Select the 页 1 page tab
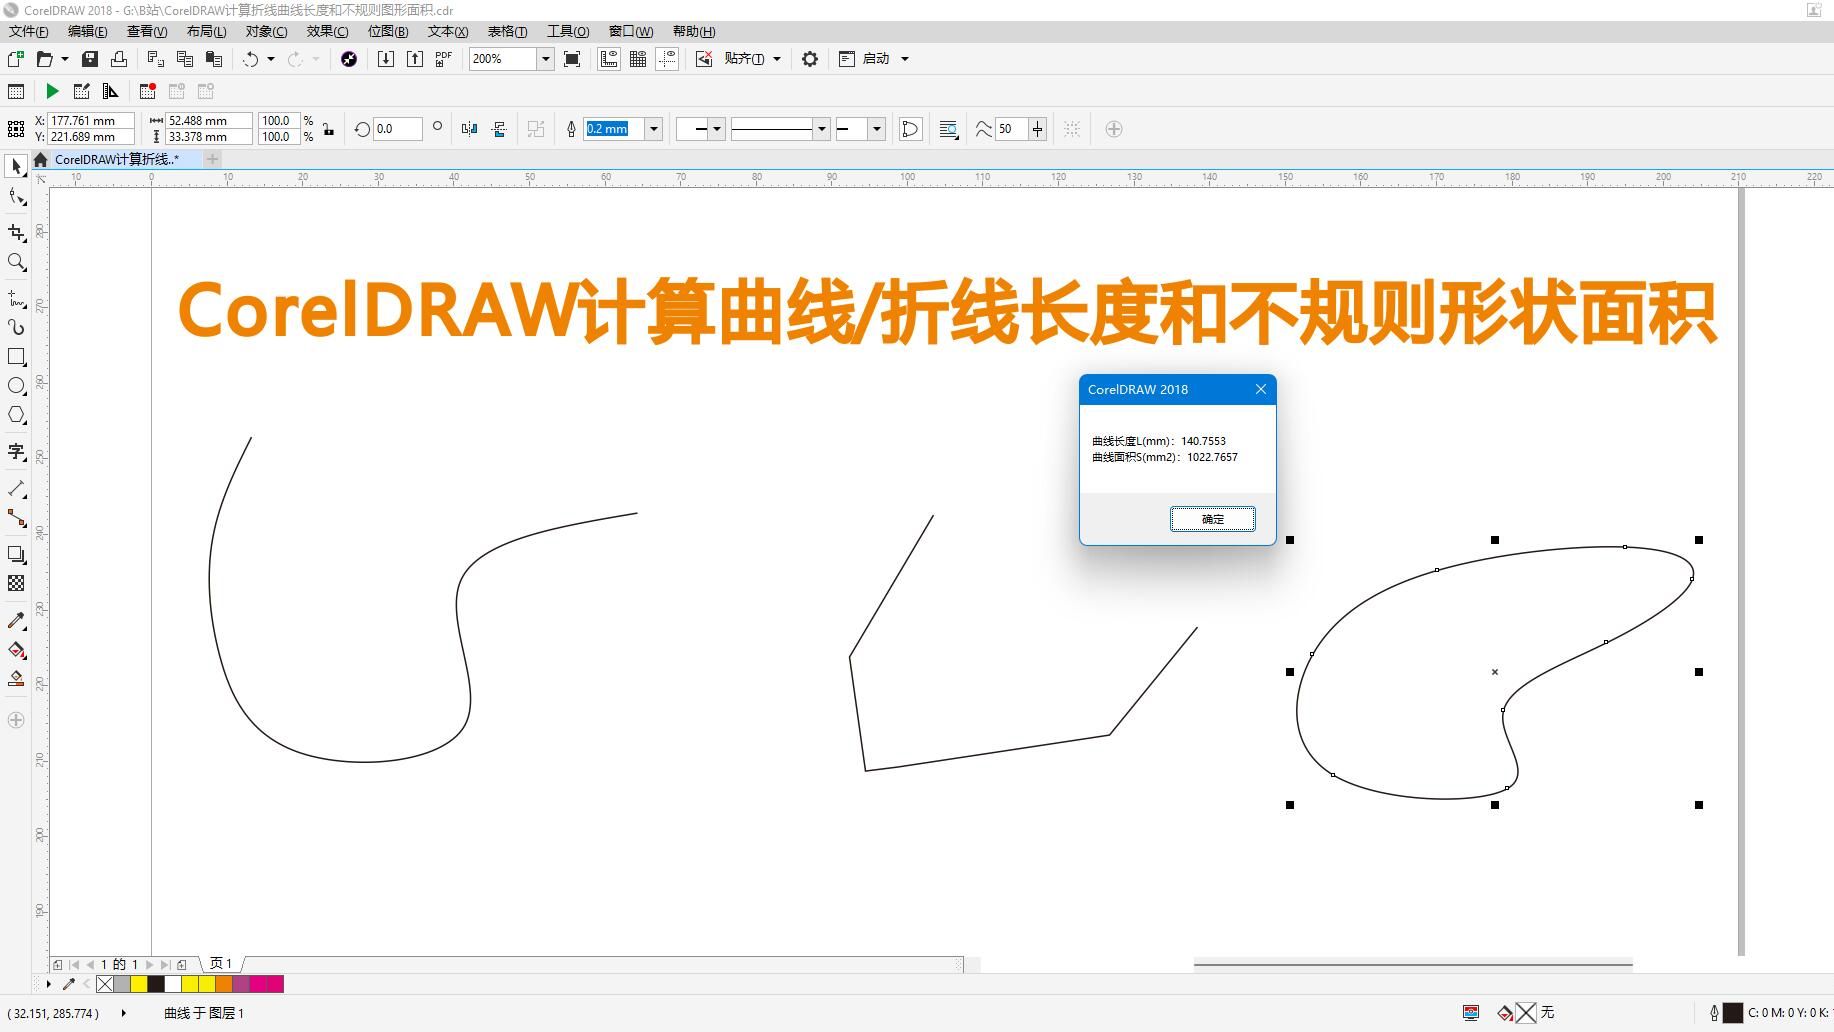1834x1032 pixels. 221,964
